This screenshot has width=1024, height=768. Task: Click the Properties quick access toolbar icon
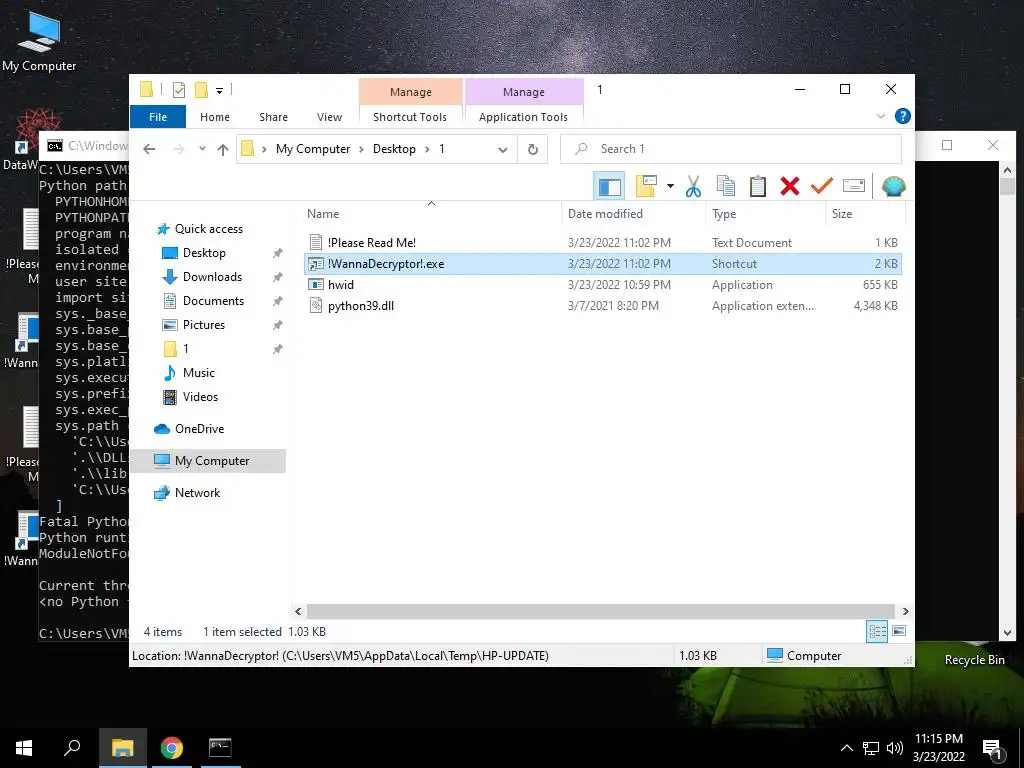(x=178, y=90)
